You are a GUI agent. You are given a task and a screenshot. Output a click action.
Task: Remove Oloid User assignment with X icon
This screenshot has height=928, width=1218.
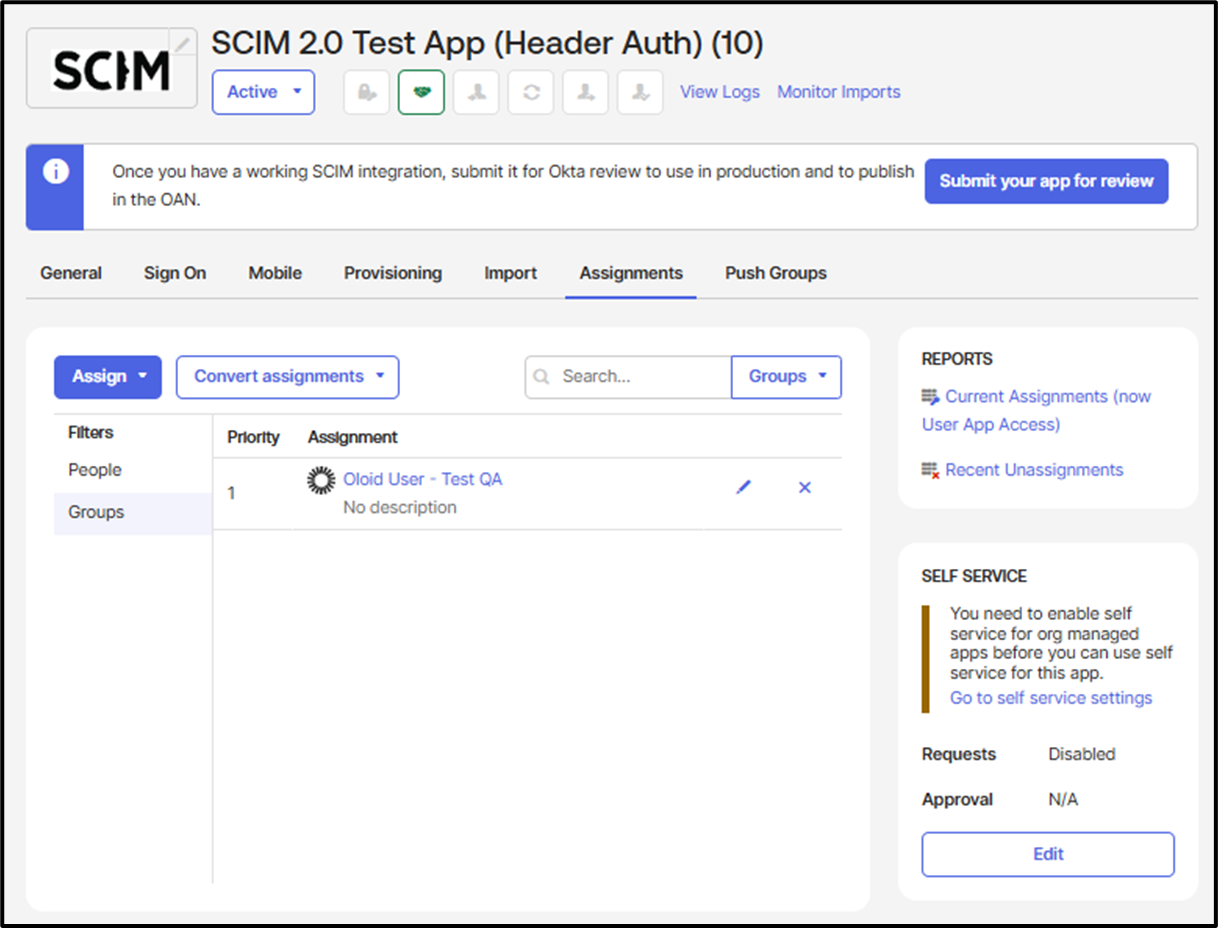click(805, 488)
